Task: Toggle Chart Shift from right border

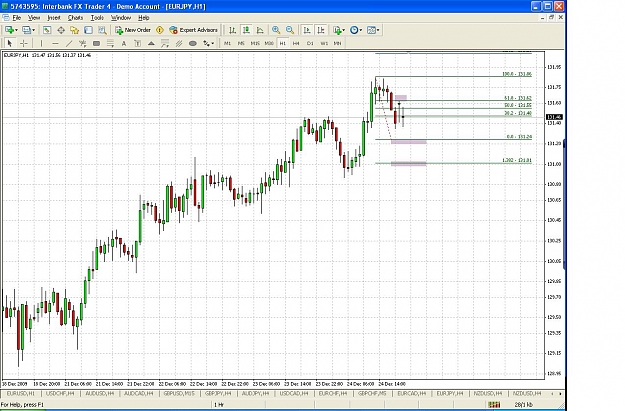Action: [320, 30]
